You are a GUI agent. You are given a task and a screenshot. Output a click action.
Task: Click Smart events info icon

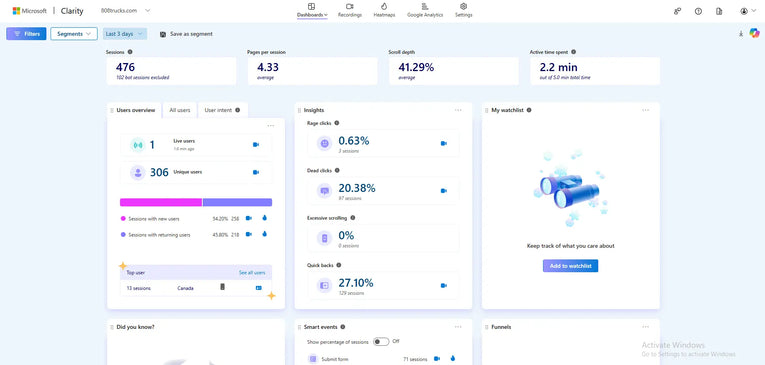(342, 327)
